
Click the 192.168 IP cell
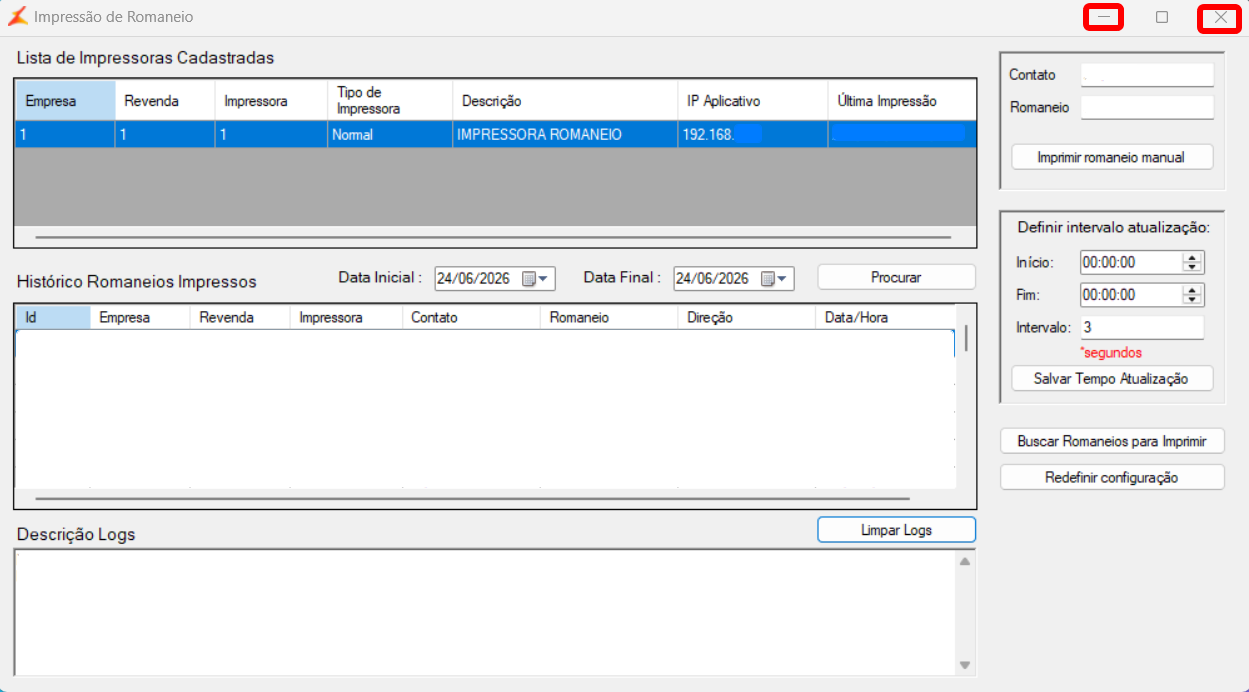[x=753, y=134]
